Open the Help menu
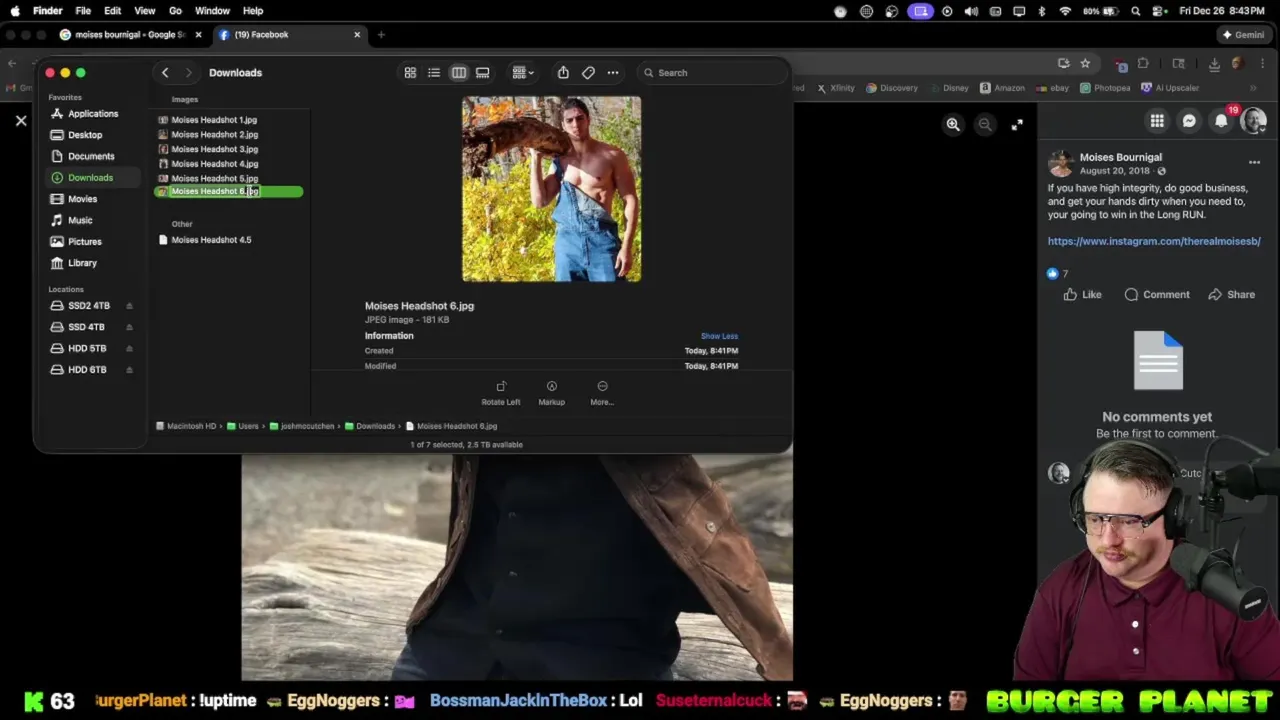Image resolution: width=1280 pixels, height=720 pixels. pyautogui.click(x=253, y=11)
